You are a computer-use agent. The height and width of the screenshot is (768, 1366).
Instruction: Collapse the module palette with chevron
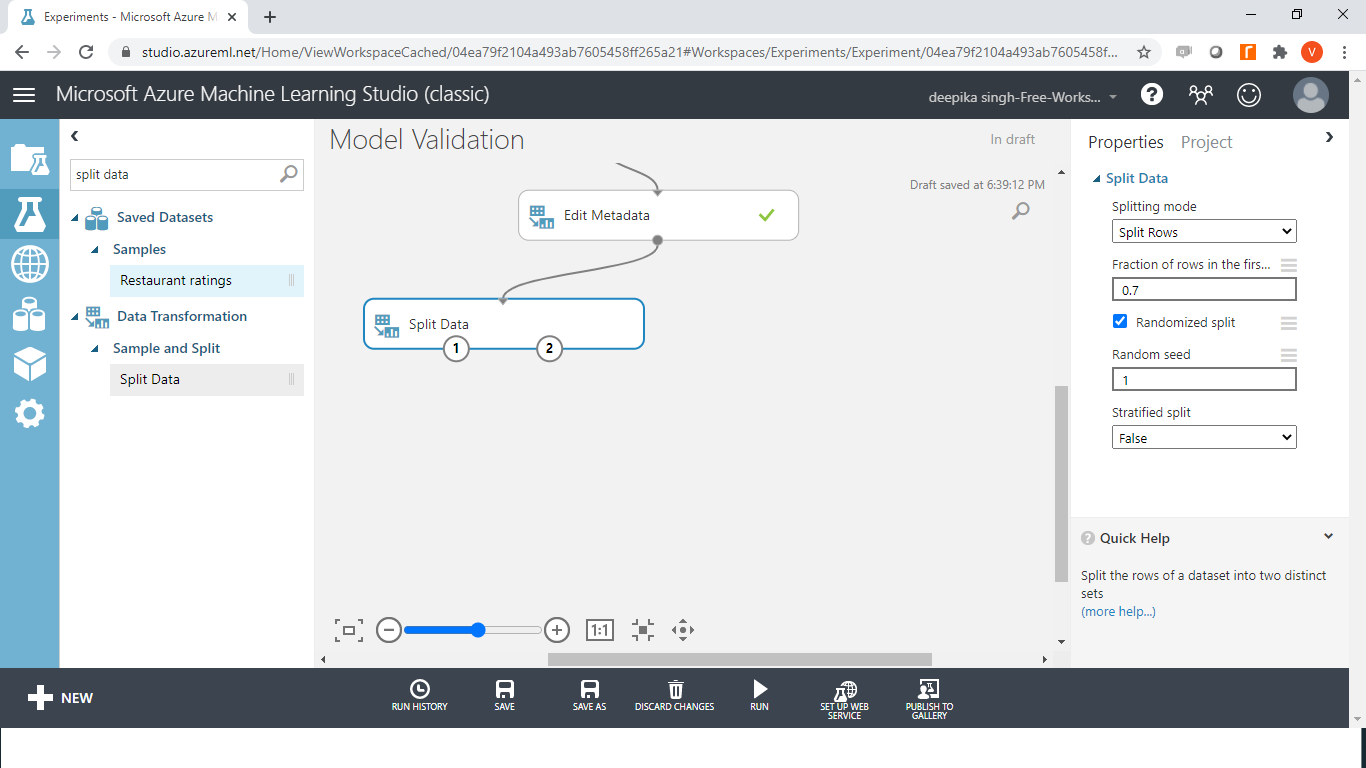(75, 136)
